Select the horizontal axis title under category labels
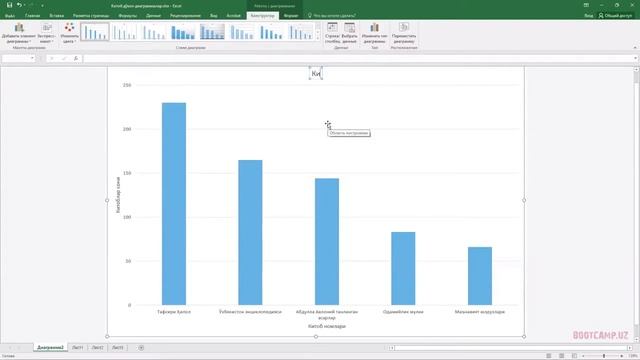640x360 pixels. 327,326
